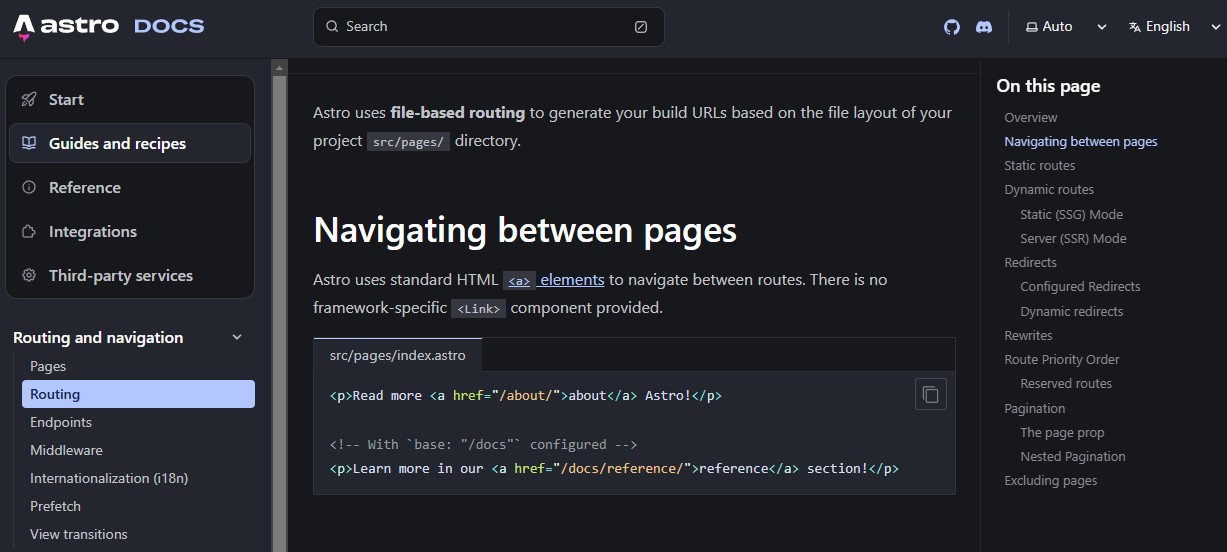The image size is (1227, 552).
Task: Open the Astro GitHub repository icon
Action: [952, 27]
